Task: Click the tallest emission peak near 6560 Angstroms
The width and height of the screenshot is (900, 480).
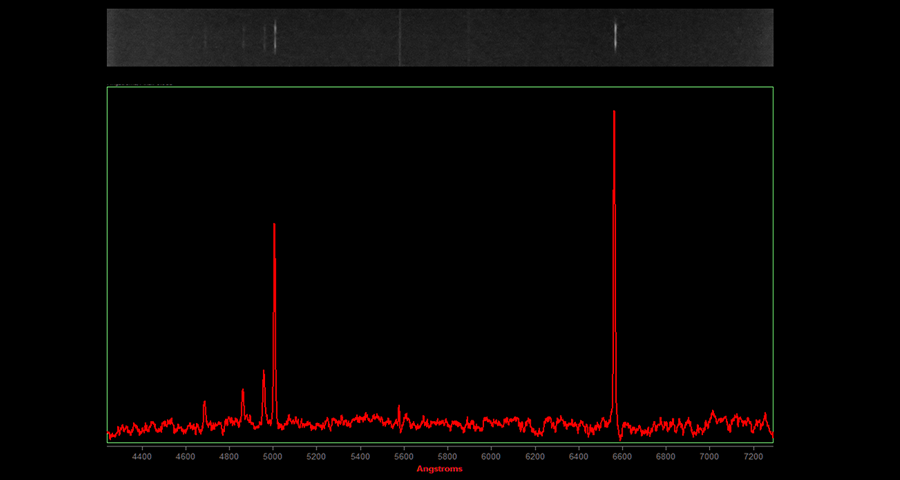Action: pos(614,113)
